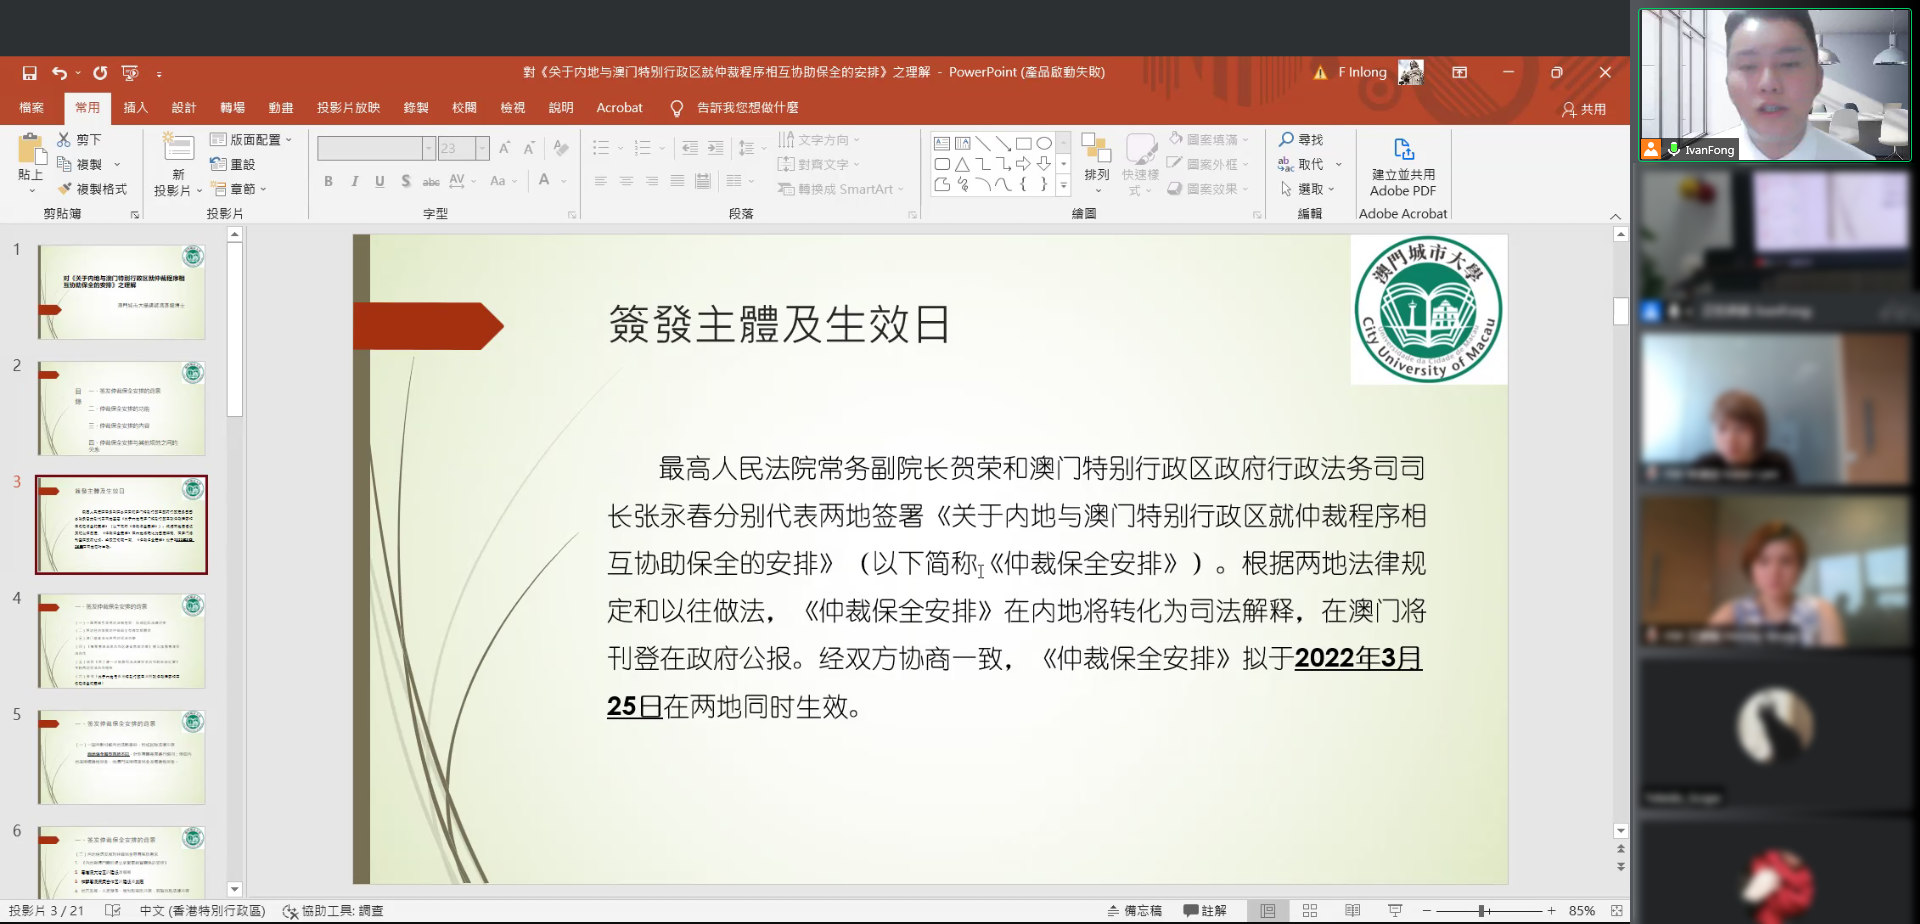1920x924 pixels.
Task: Collapse the ribbon with the chevron arrow
Action: point(1615,216)
